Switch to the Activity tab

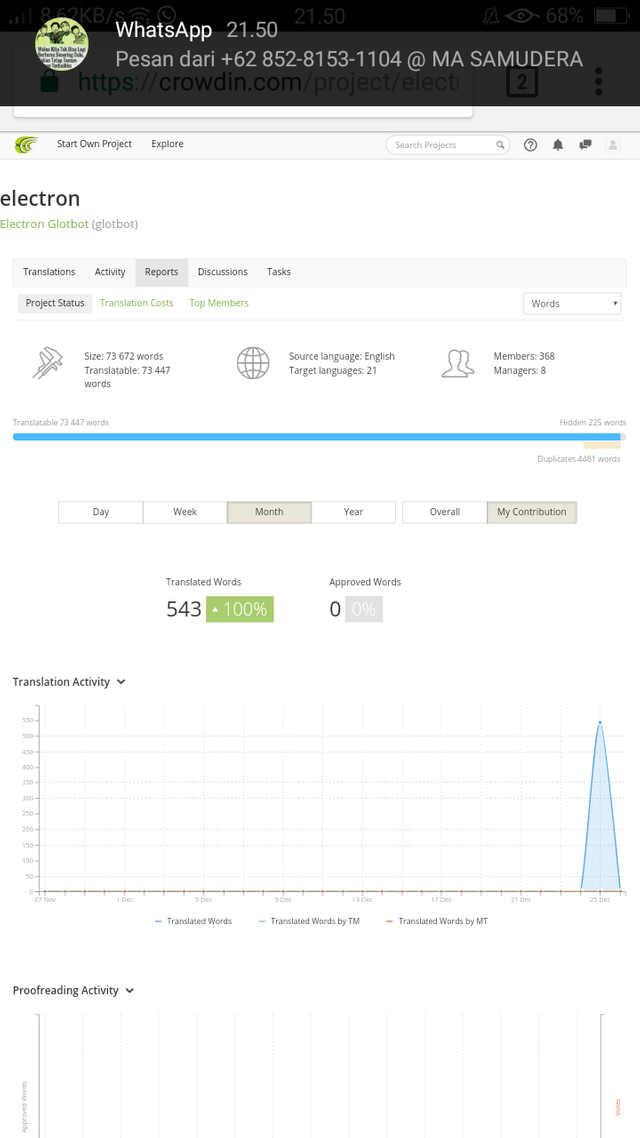pos(110,271)
